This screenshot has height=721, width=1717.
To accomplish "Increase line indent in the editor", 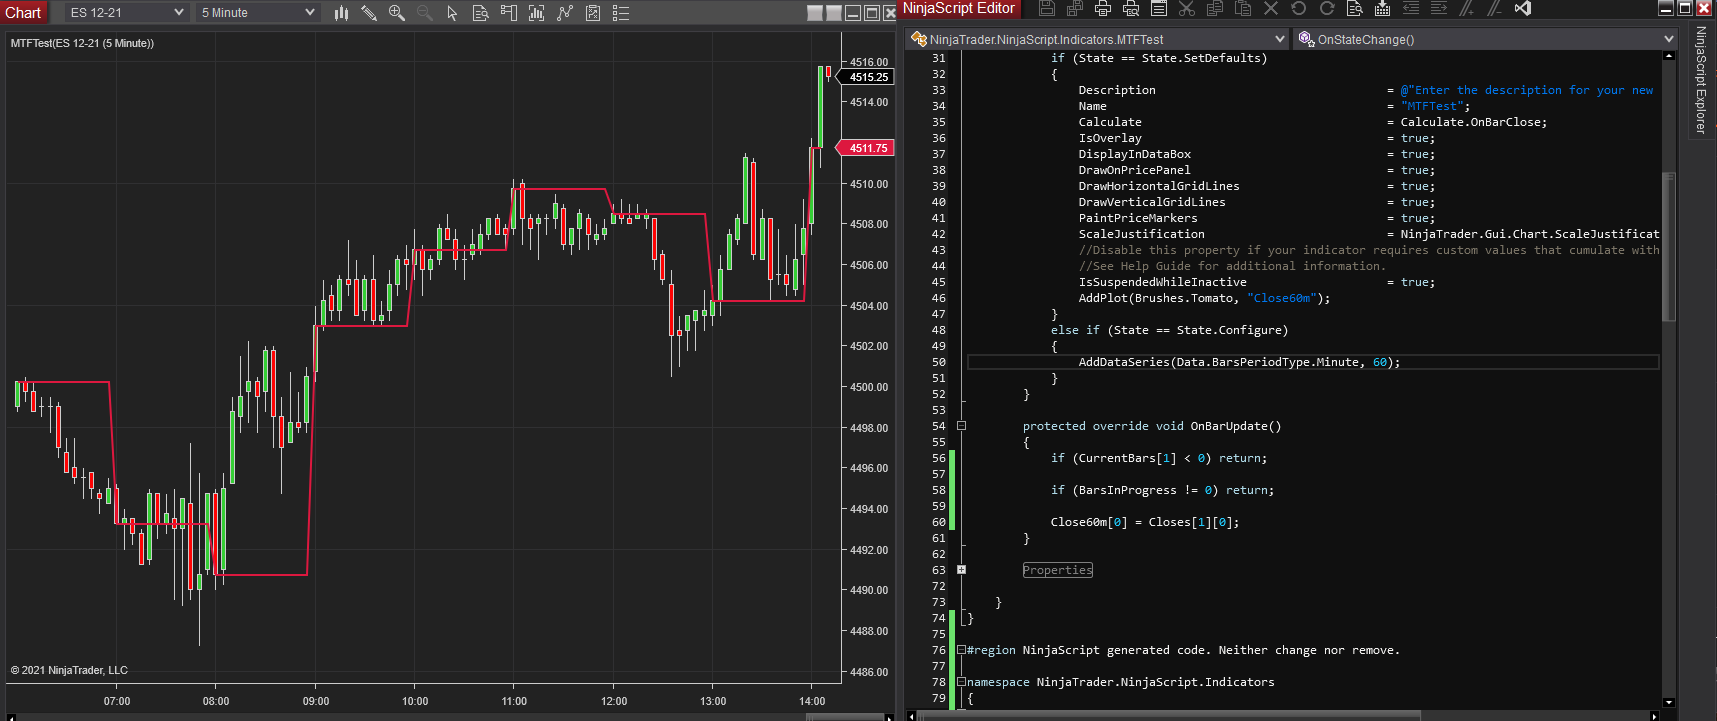I will pos(1439,8).
